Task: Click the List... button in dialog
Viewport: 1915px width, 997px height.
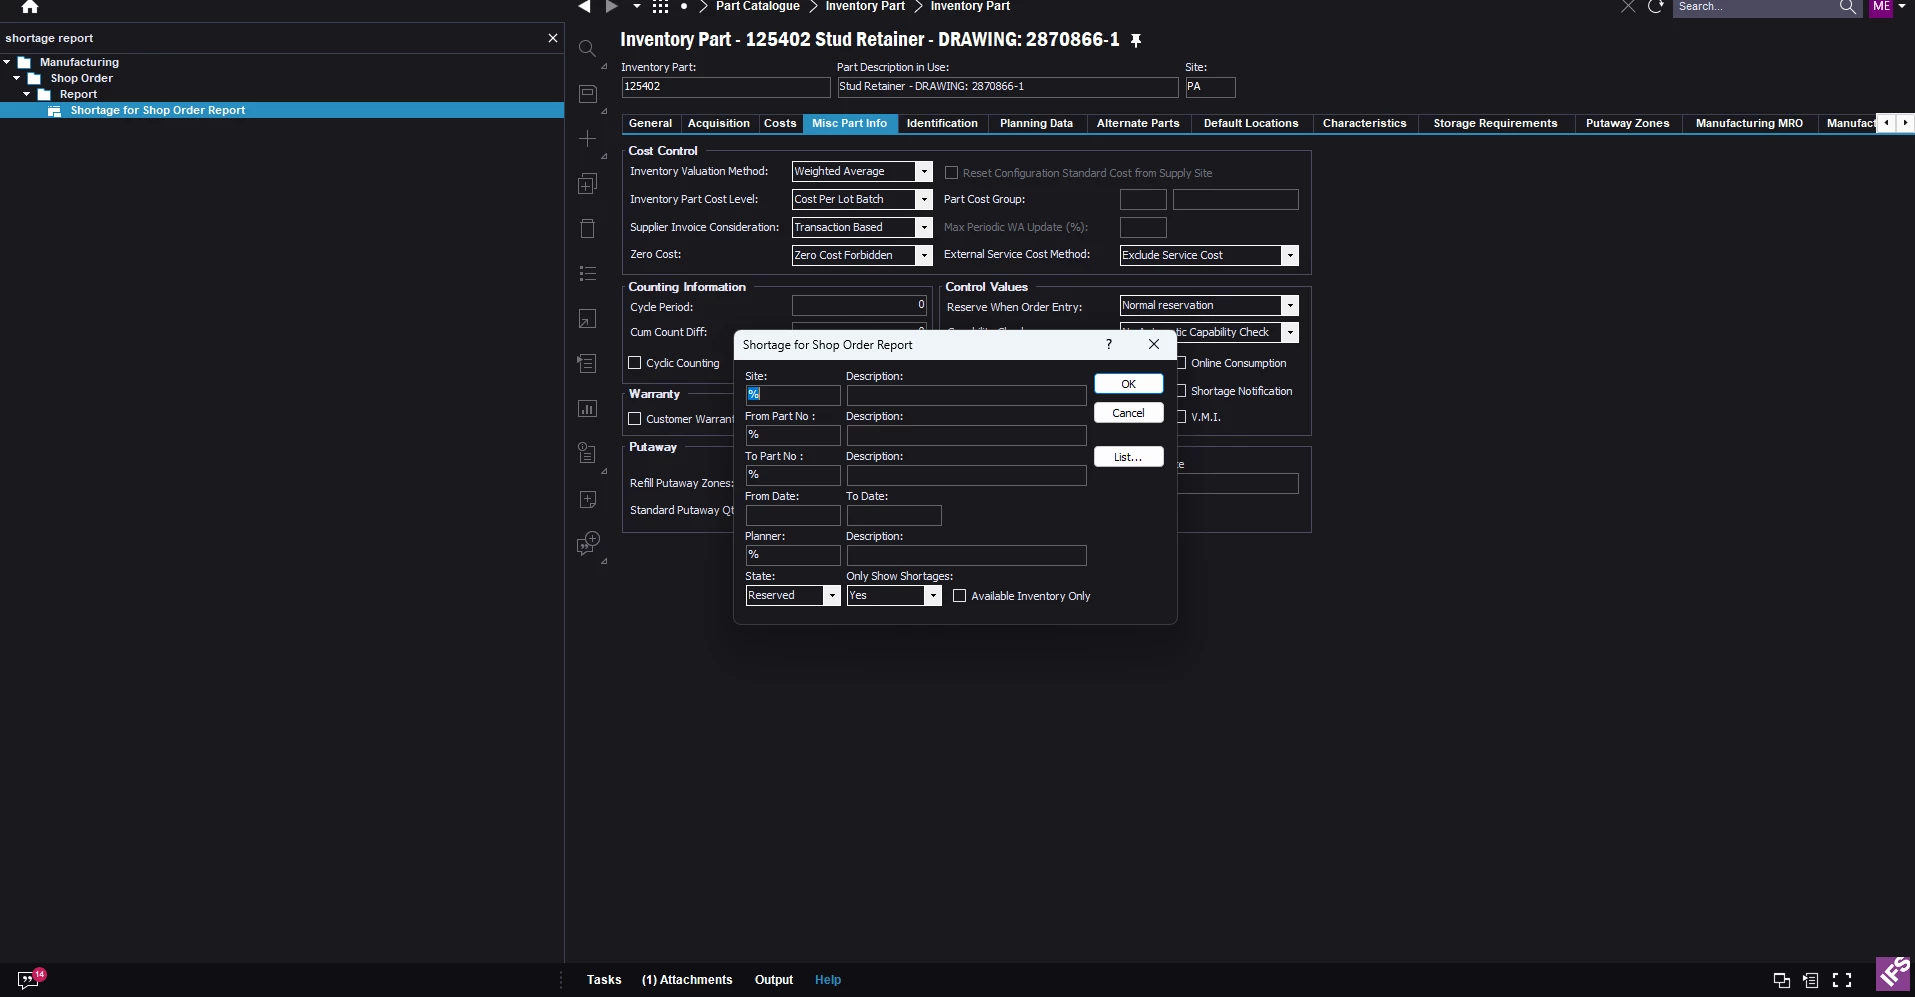Action: (x=1128, y=457)
